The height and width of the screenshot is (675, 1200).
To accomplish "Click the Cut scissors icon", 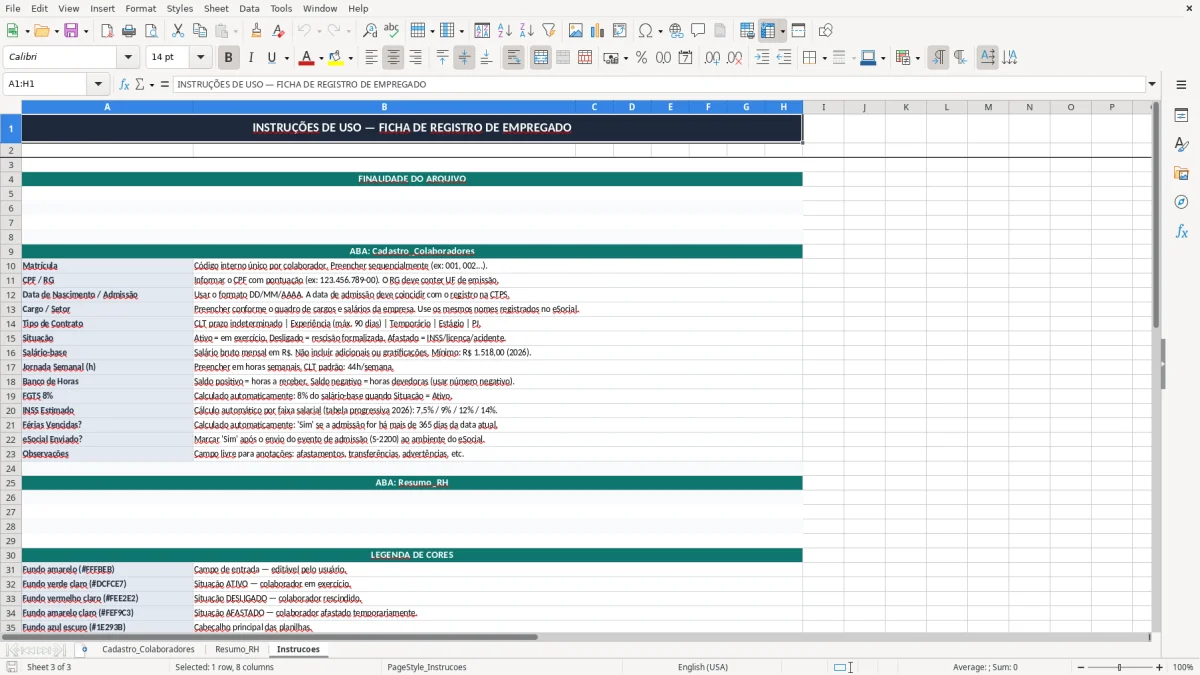I will [178, 31].
